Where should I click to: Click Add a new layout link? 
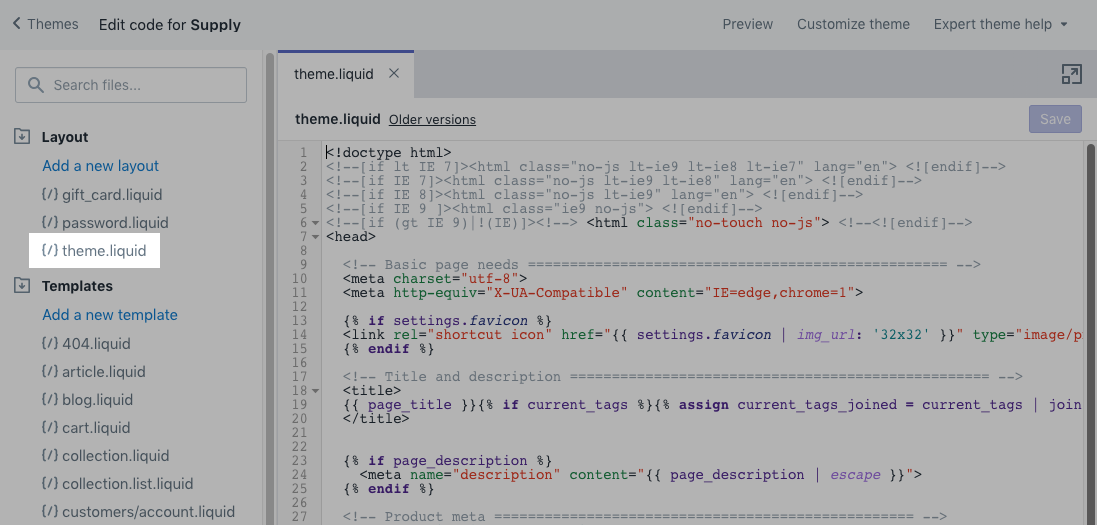[x=100, y=166]
